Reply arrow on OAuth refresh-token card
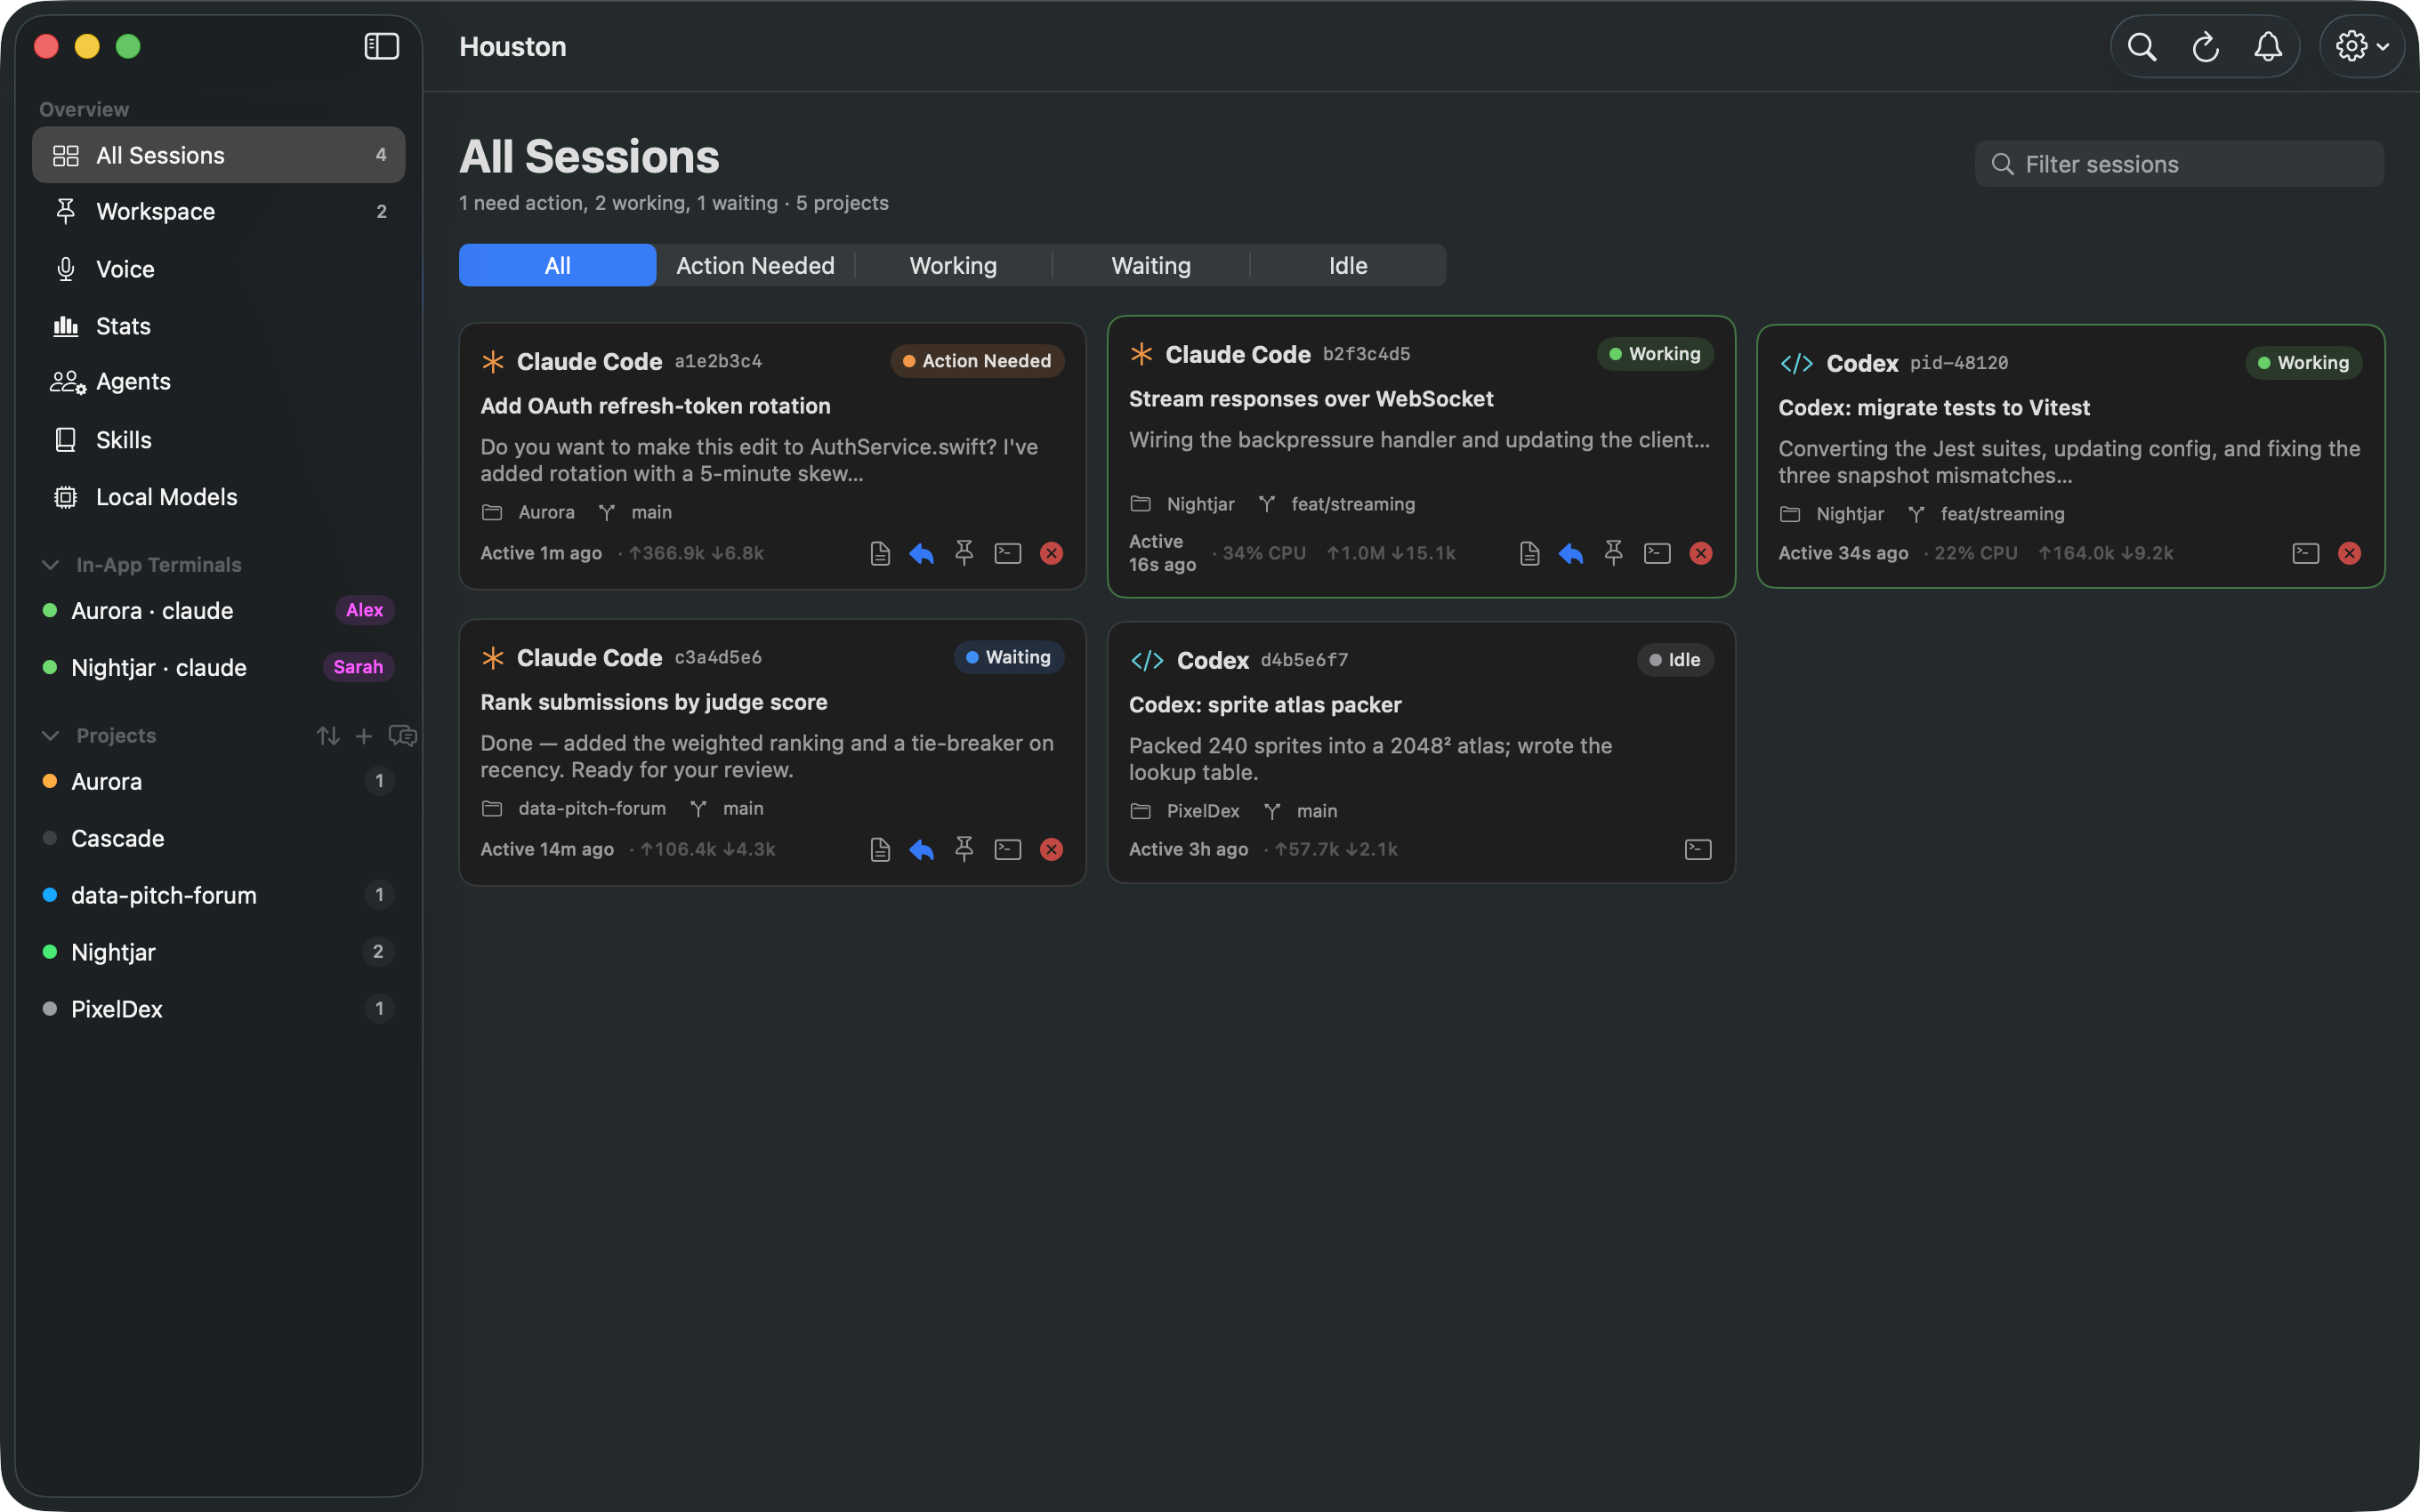Screen dimensions: 2420x1512 921,554
